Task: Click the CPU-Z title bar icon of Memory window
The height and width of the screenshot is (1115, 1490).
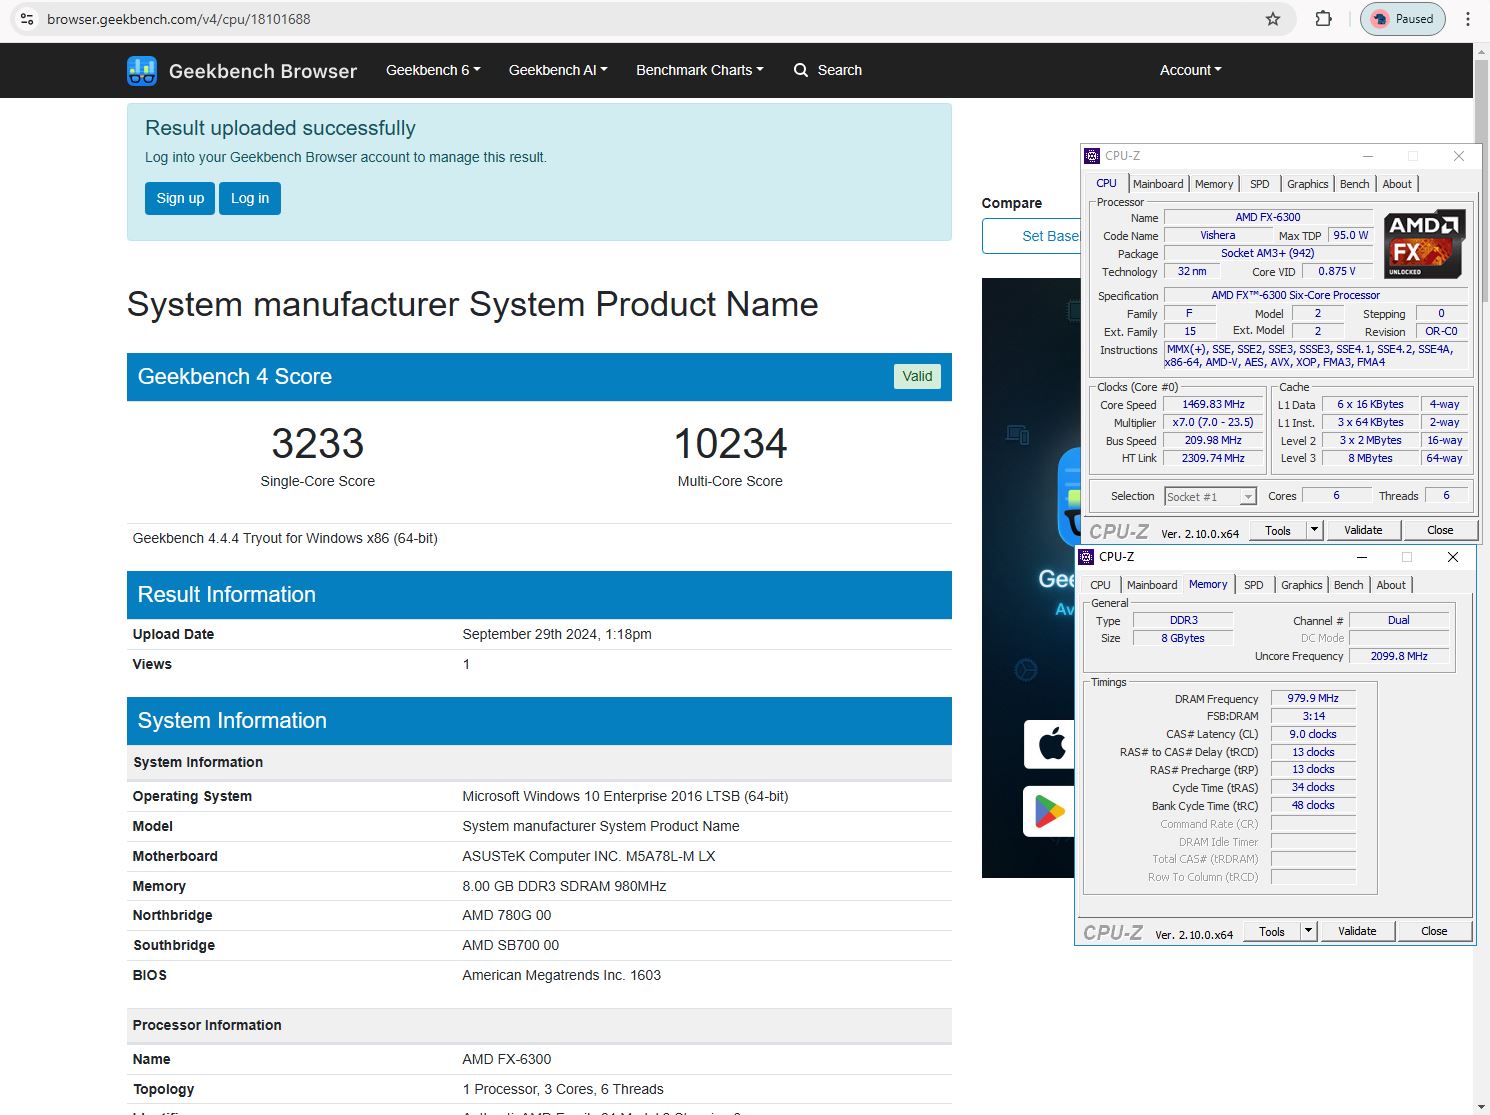Action: tap(1086, 557)
